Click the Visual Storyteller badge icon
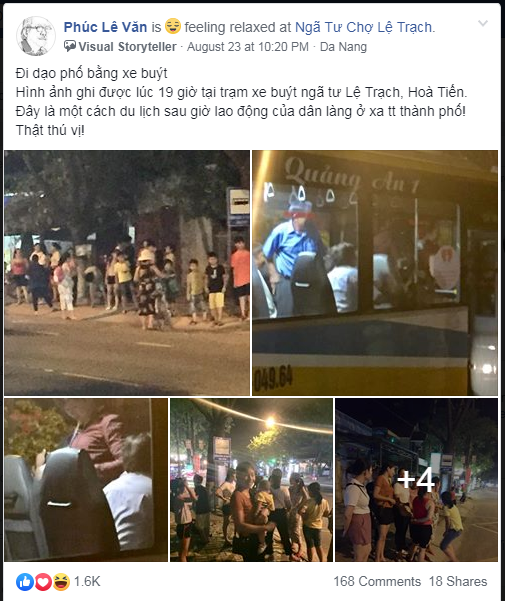The image size is (505, 601). [x=70, y=46]
